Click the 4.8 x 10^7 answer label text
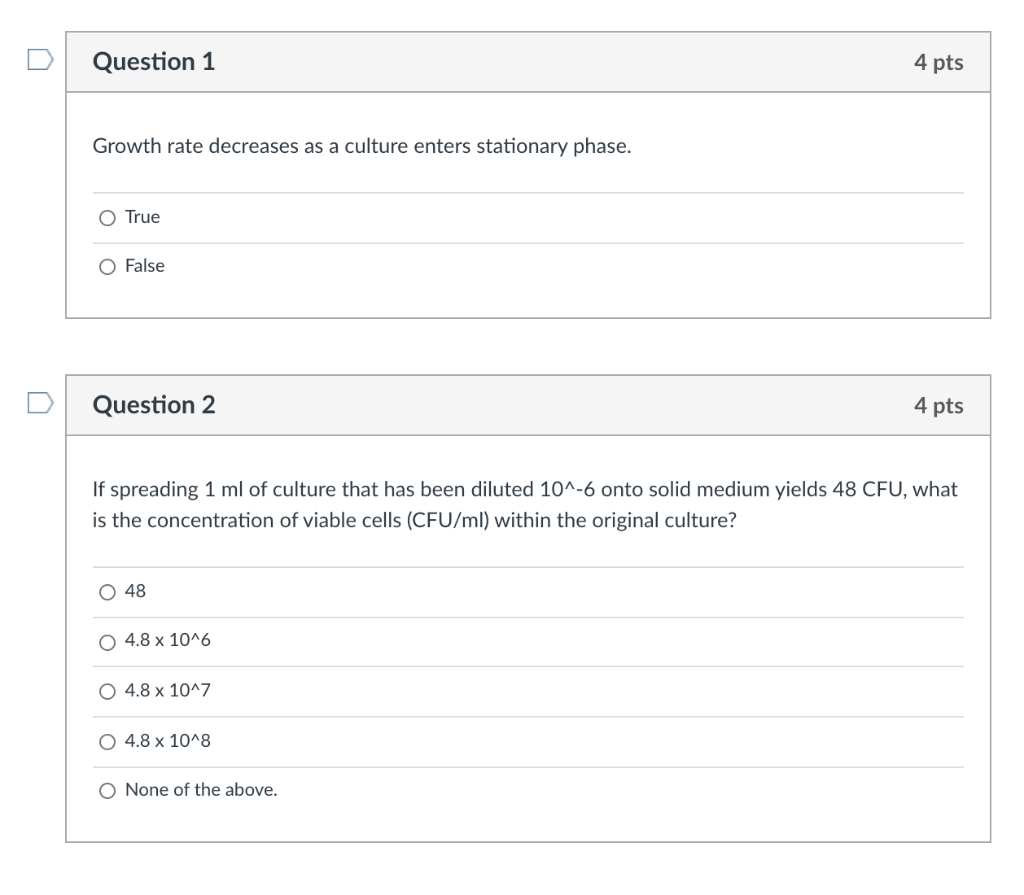1024x895 pixels. [x=171, y=690]
